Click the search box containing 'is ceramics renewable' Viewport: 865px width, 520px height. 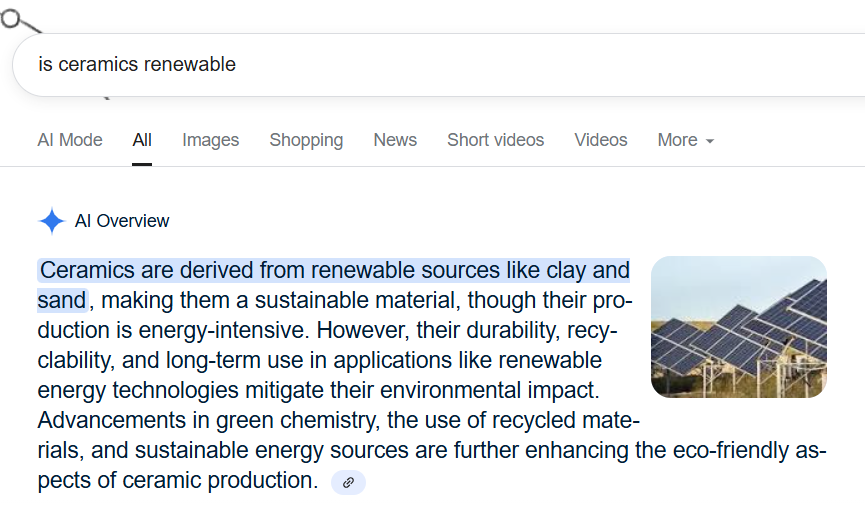point(400,65)
